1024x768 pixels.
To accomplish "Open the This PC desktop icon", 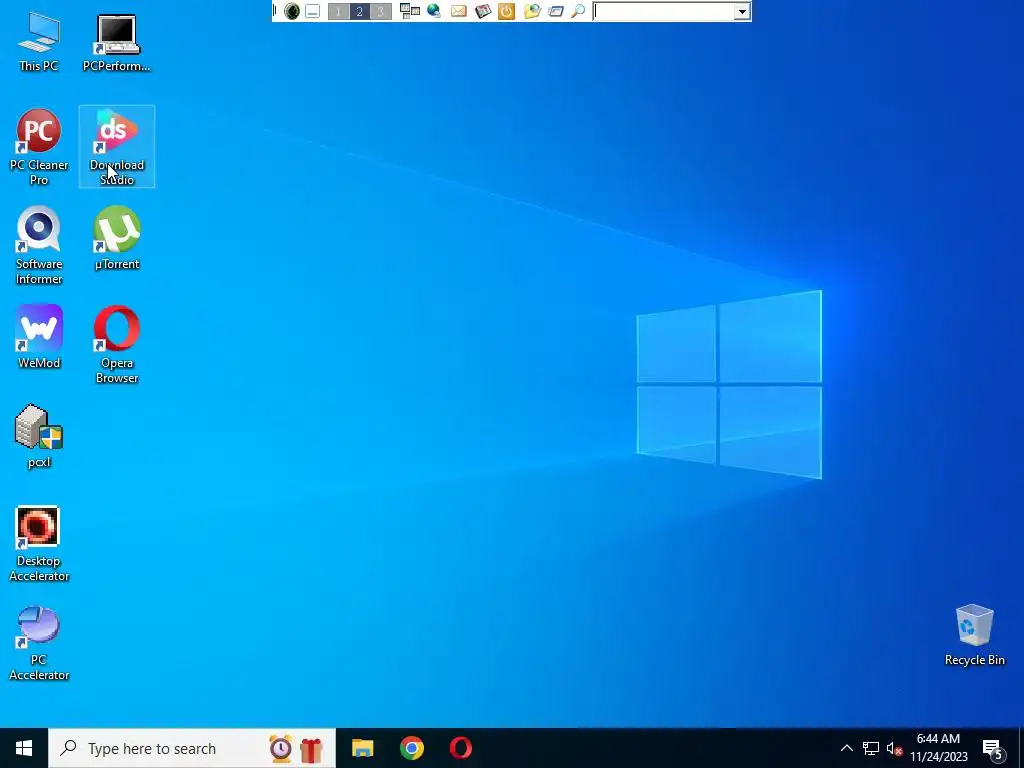I will point(39,42).
